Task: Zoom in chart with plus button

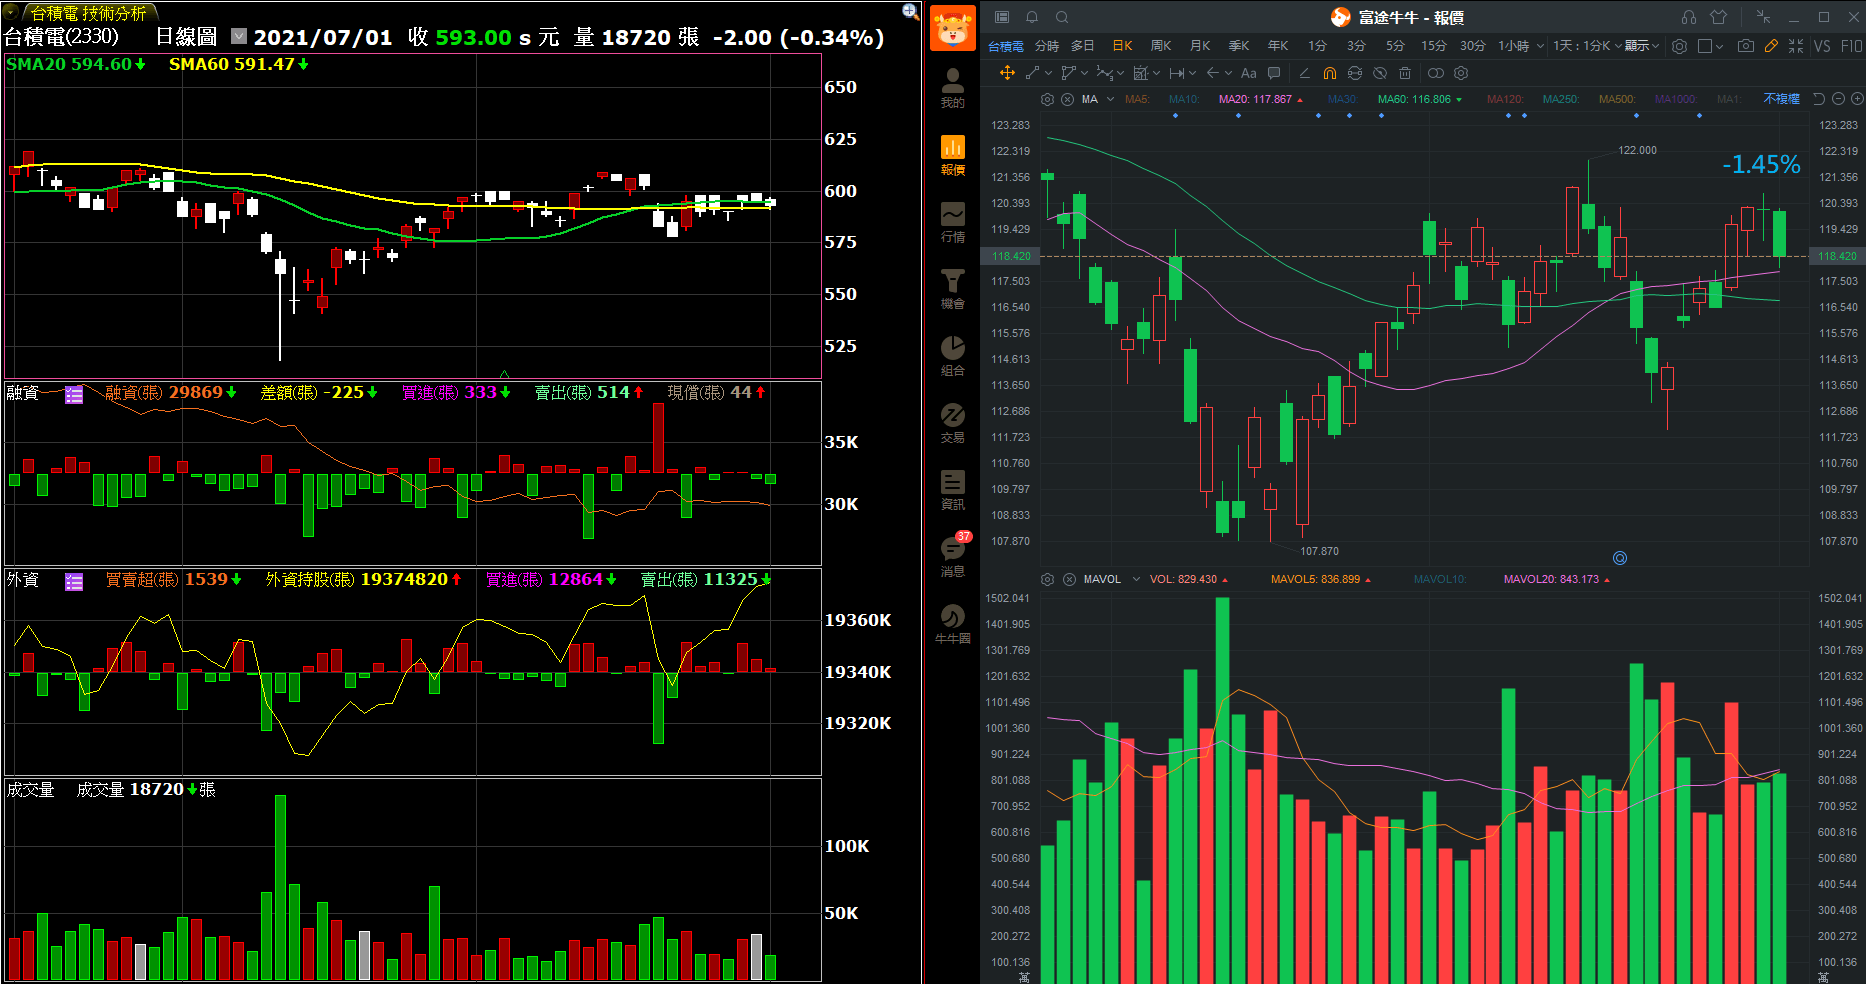Action: click(1857, 99)
